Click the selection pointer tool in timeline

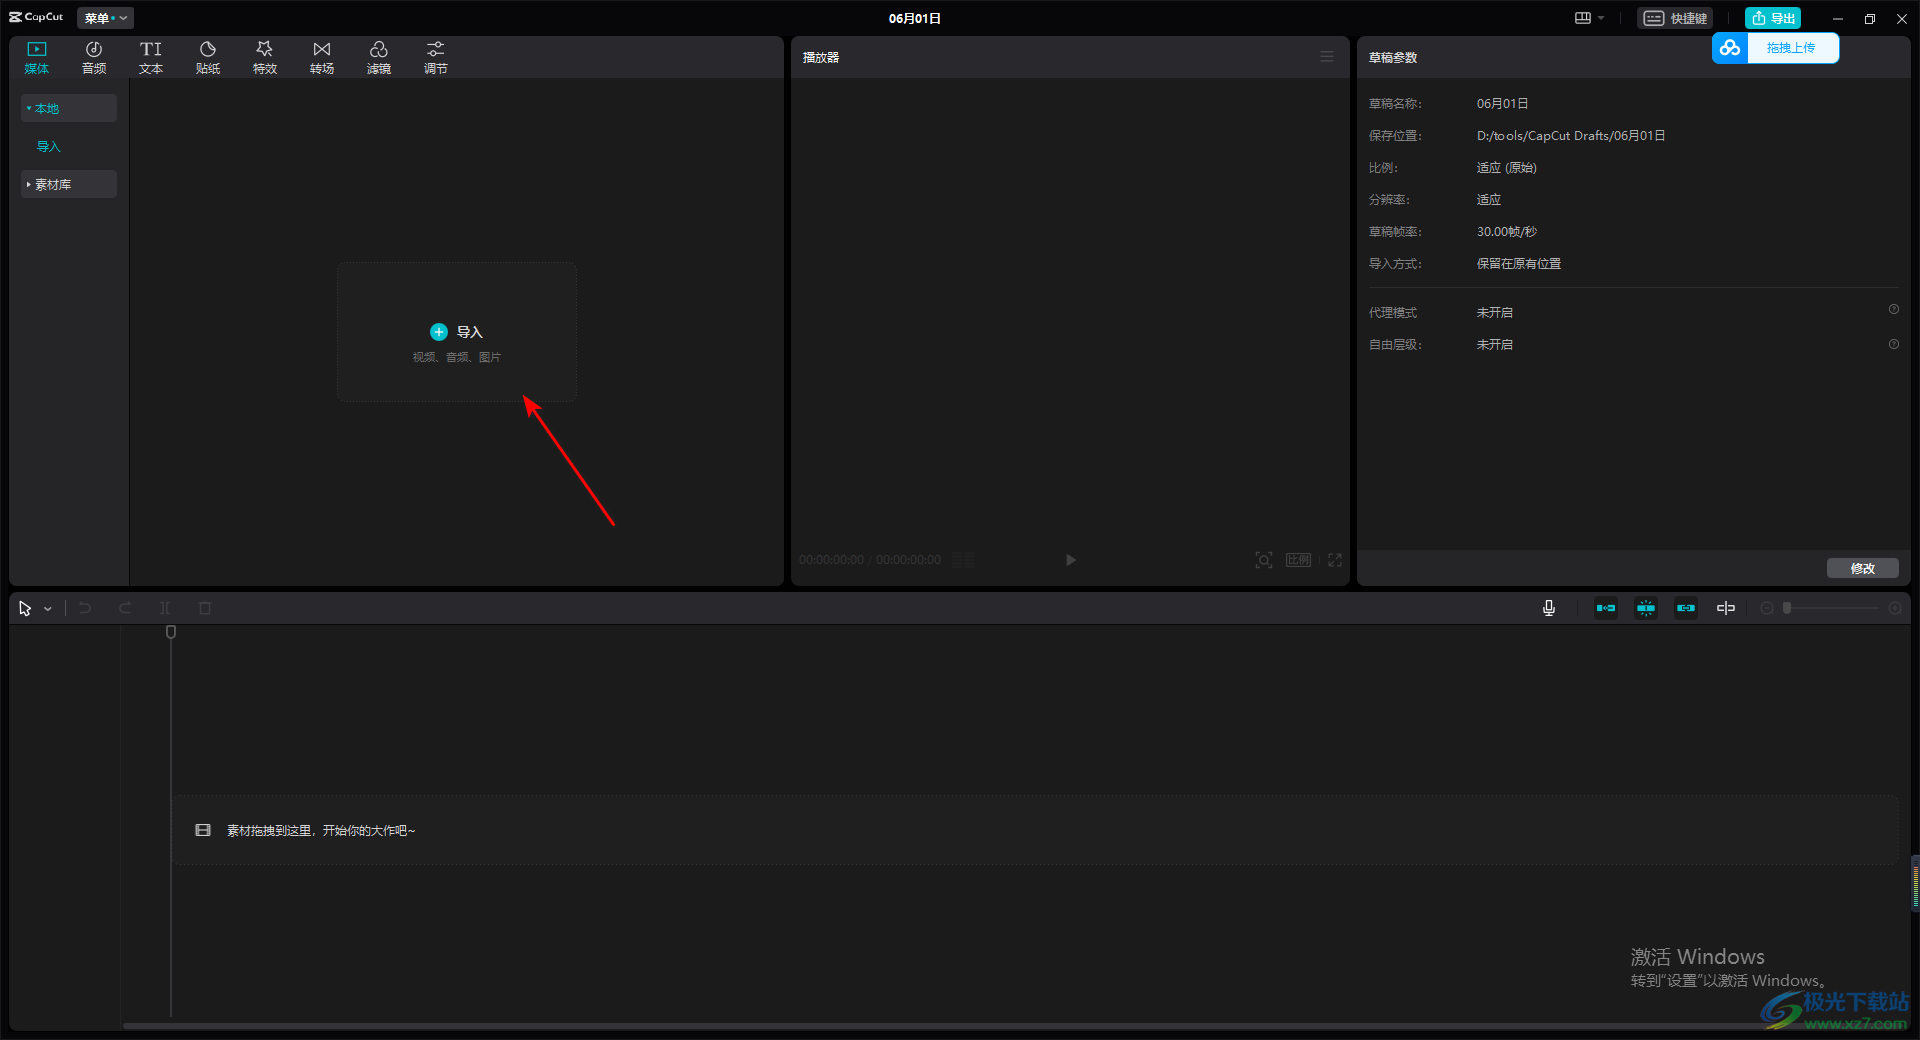pyautogui.click(x=25, y=608)
